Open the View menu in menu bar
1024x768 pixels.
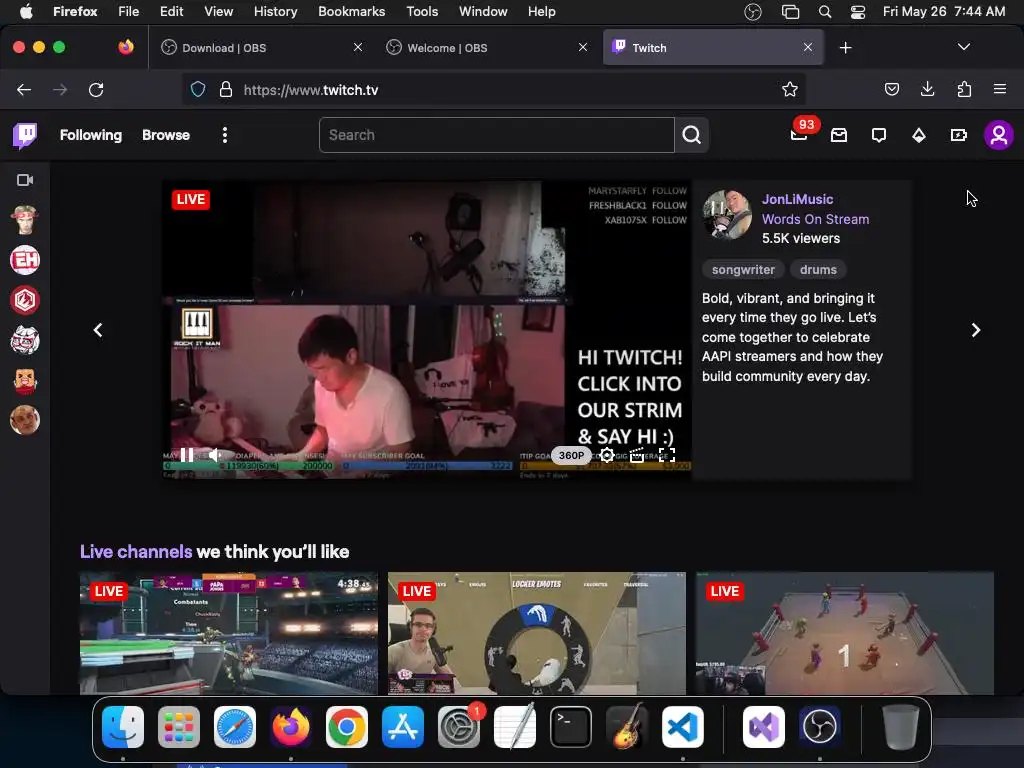(x=218, y=12)
